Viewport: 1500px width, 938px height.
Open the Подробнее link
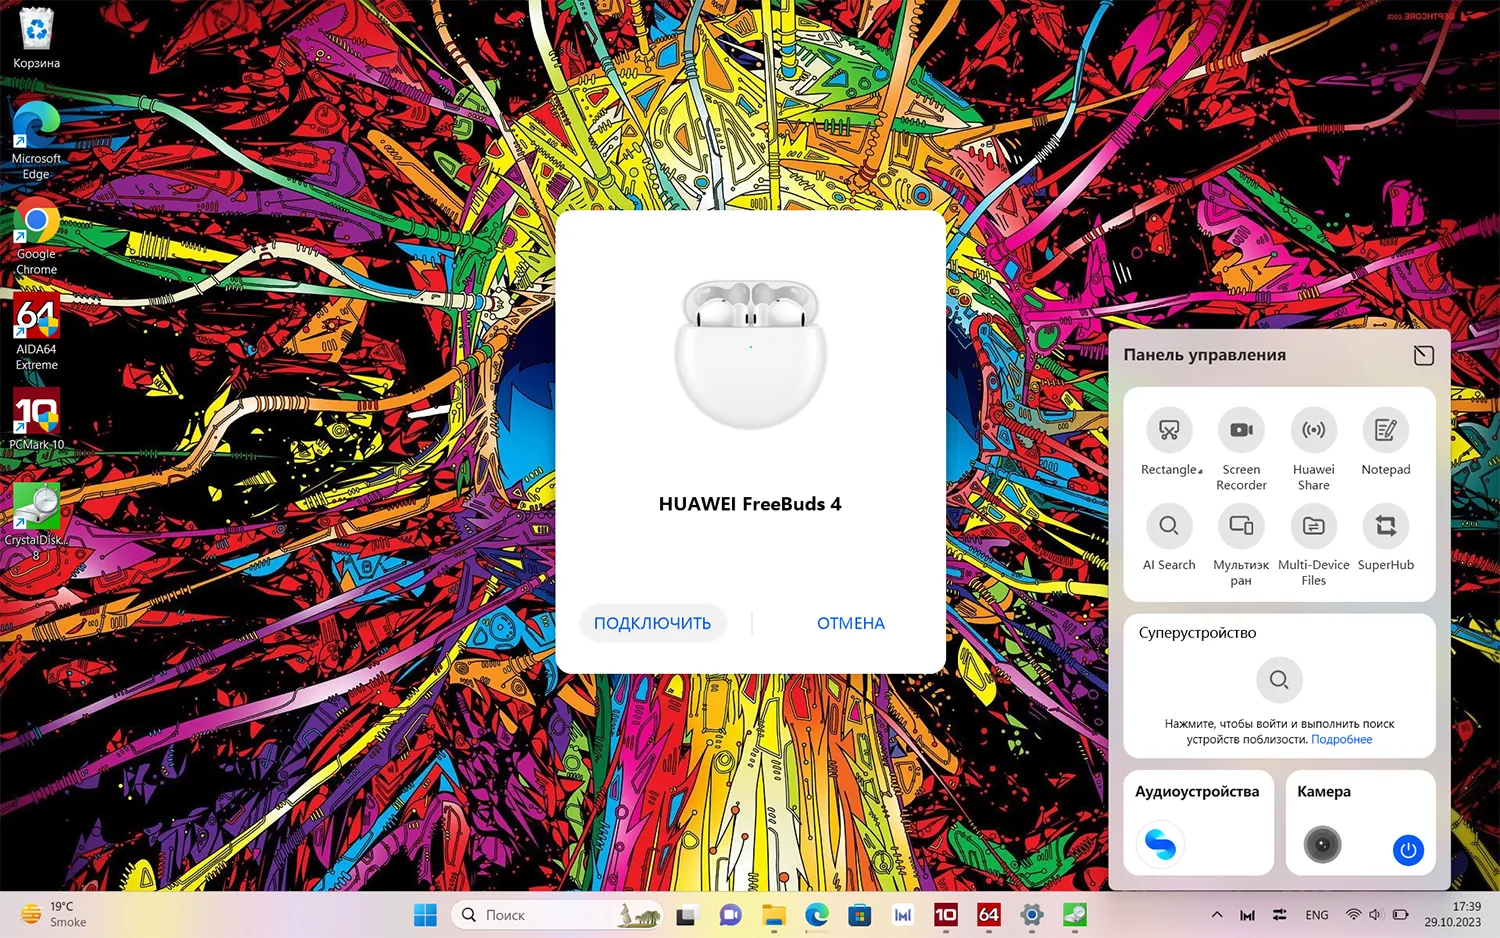tap(1341, 740)
